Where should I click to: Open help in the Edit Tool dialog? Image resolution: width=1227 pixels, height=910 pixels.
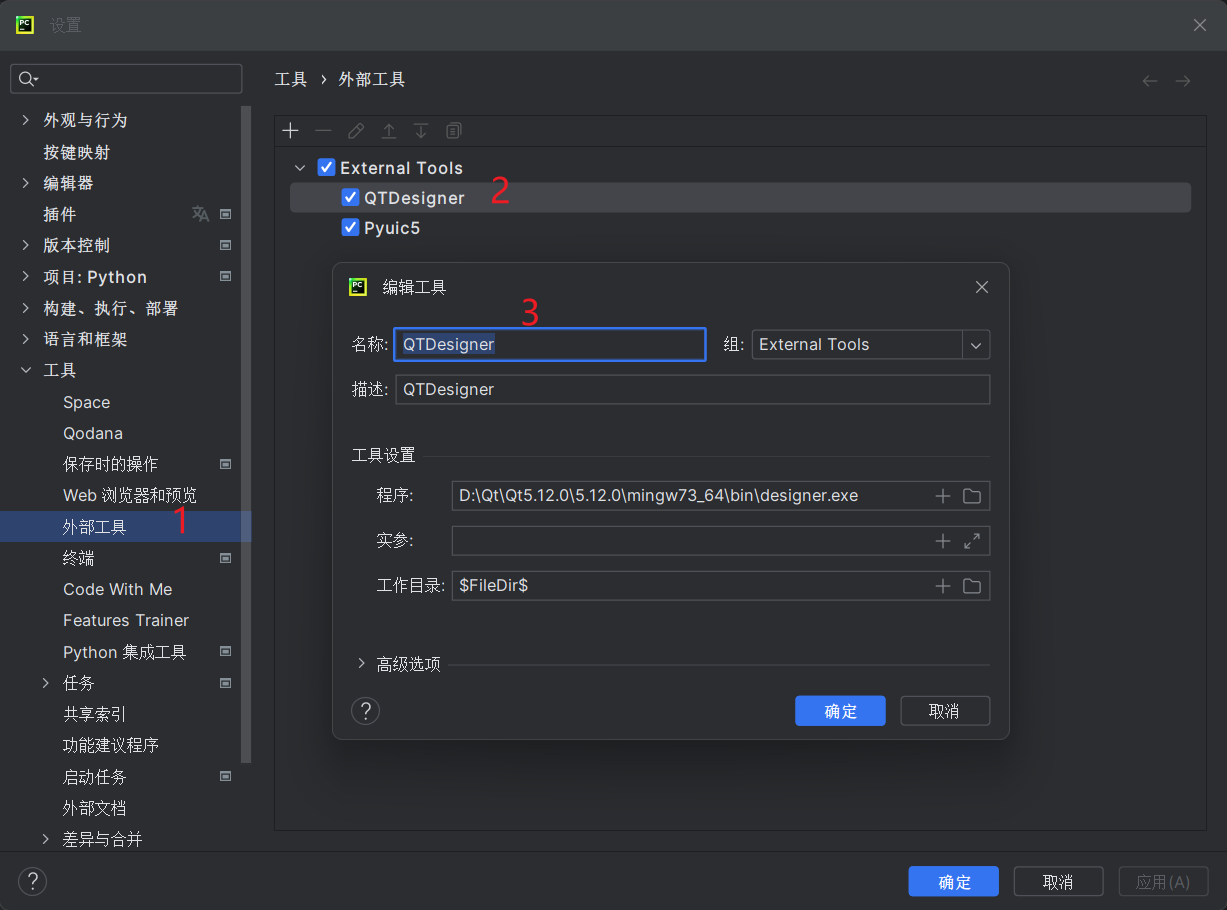pyautogui.click(x=365, y=711)
